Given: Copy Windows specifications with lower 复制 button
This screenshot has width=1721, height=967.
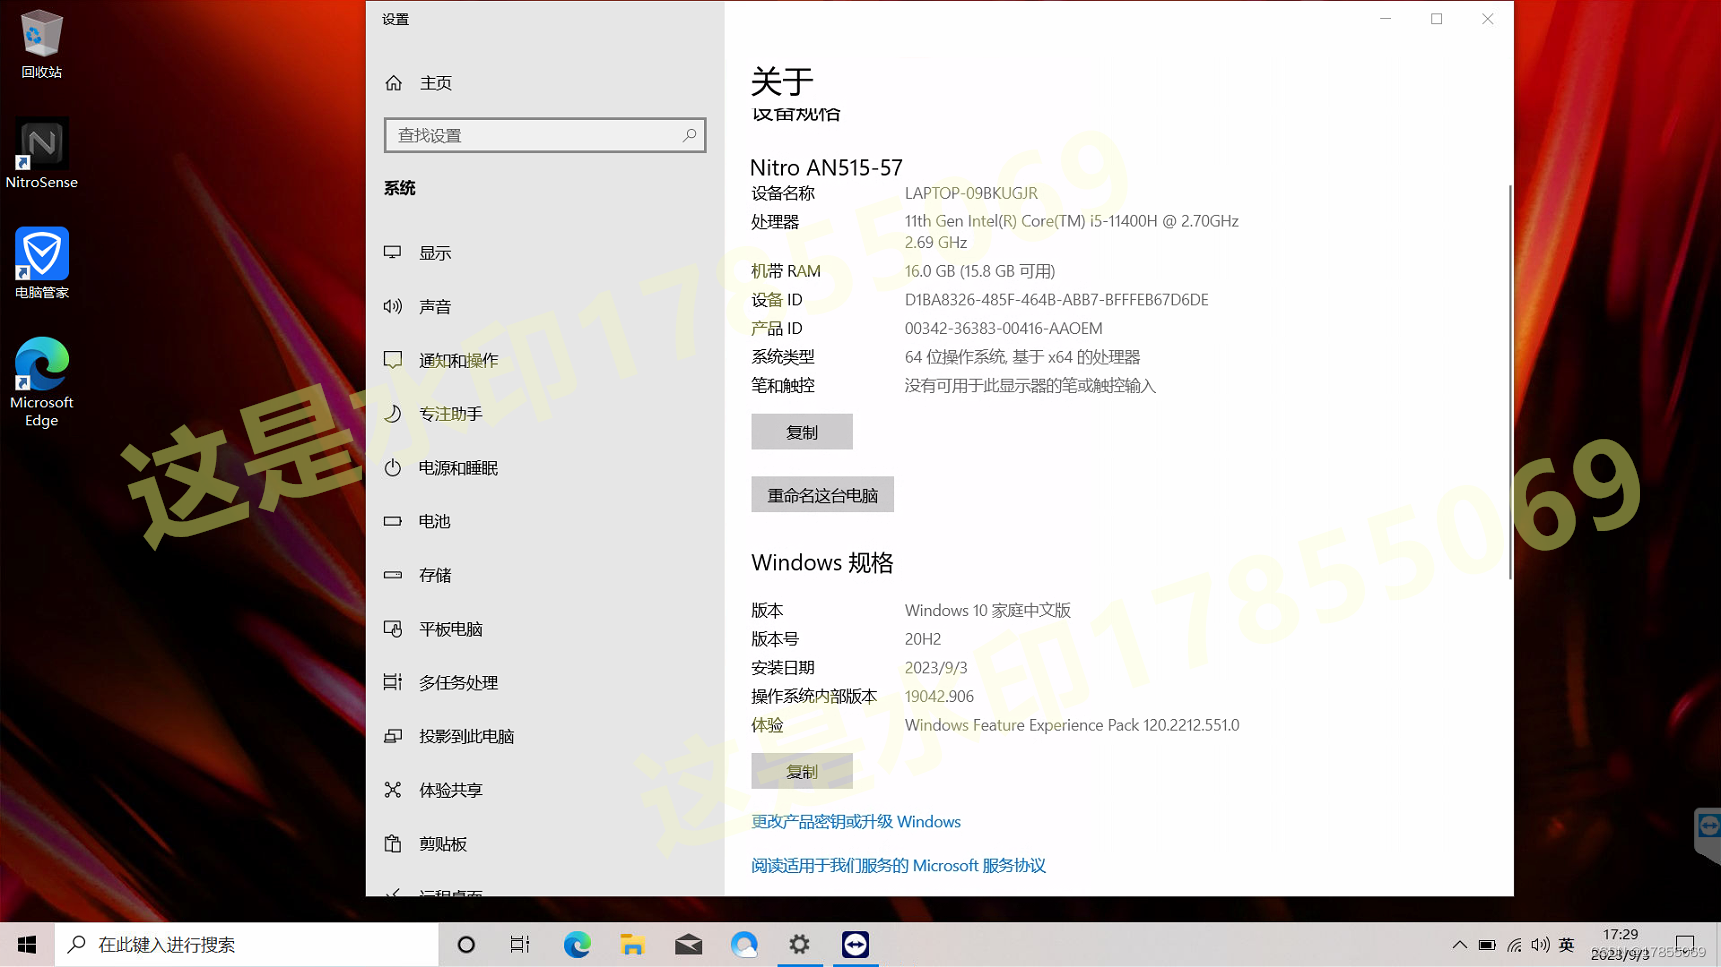Looking at the screenshot, I should 802,771.
